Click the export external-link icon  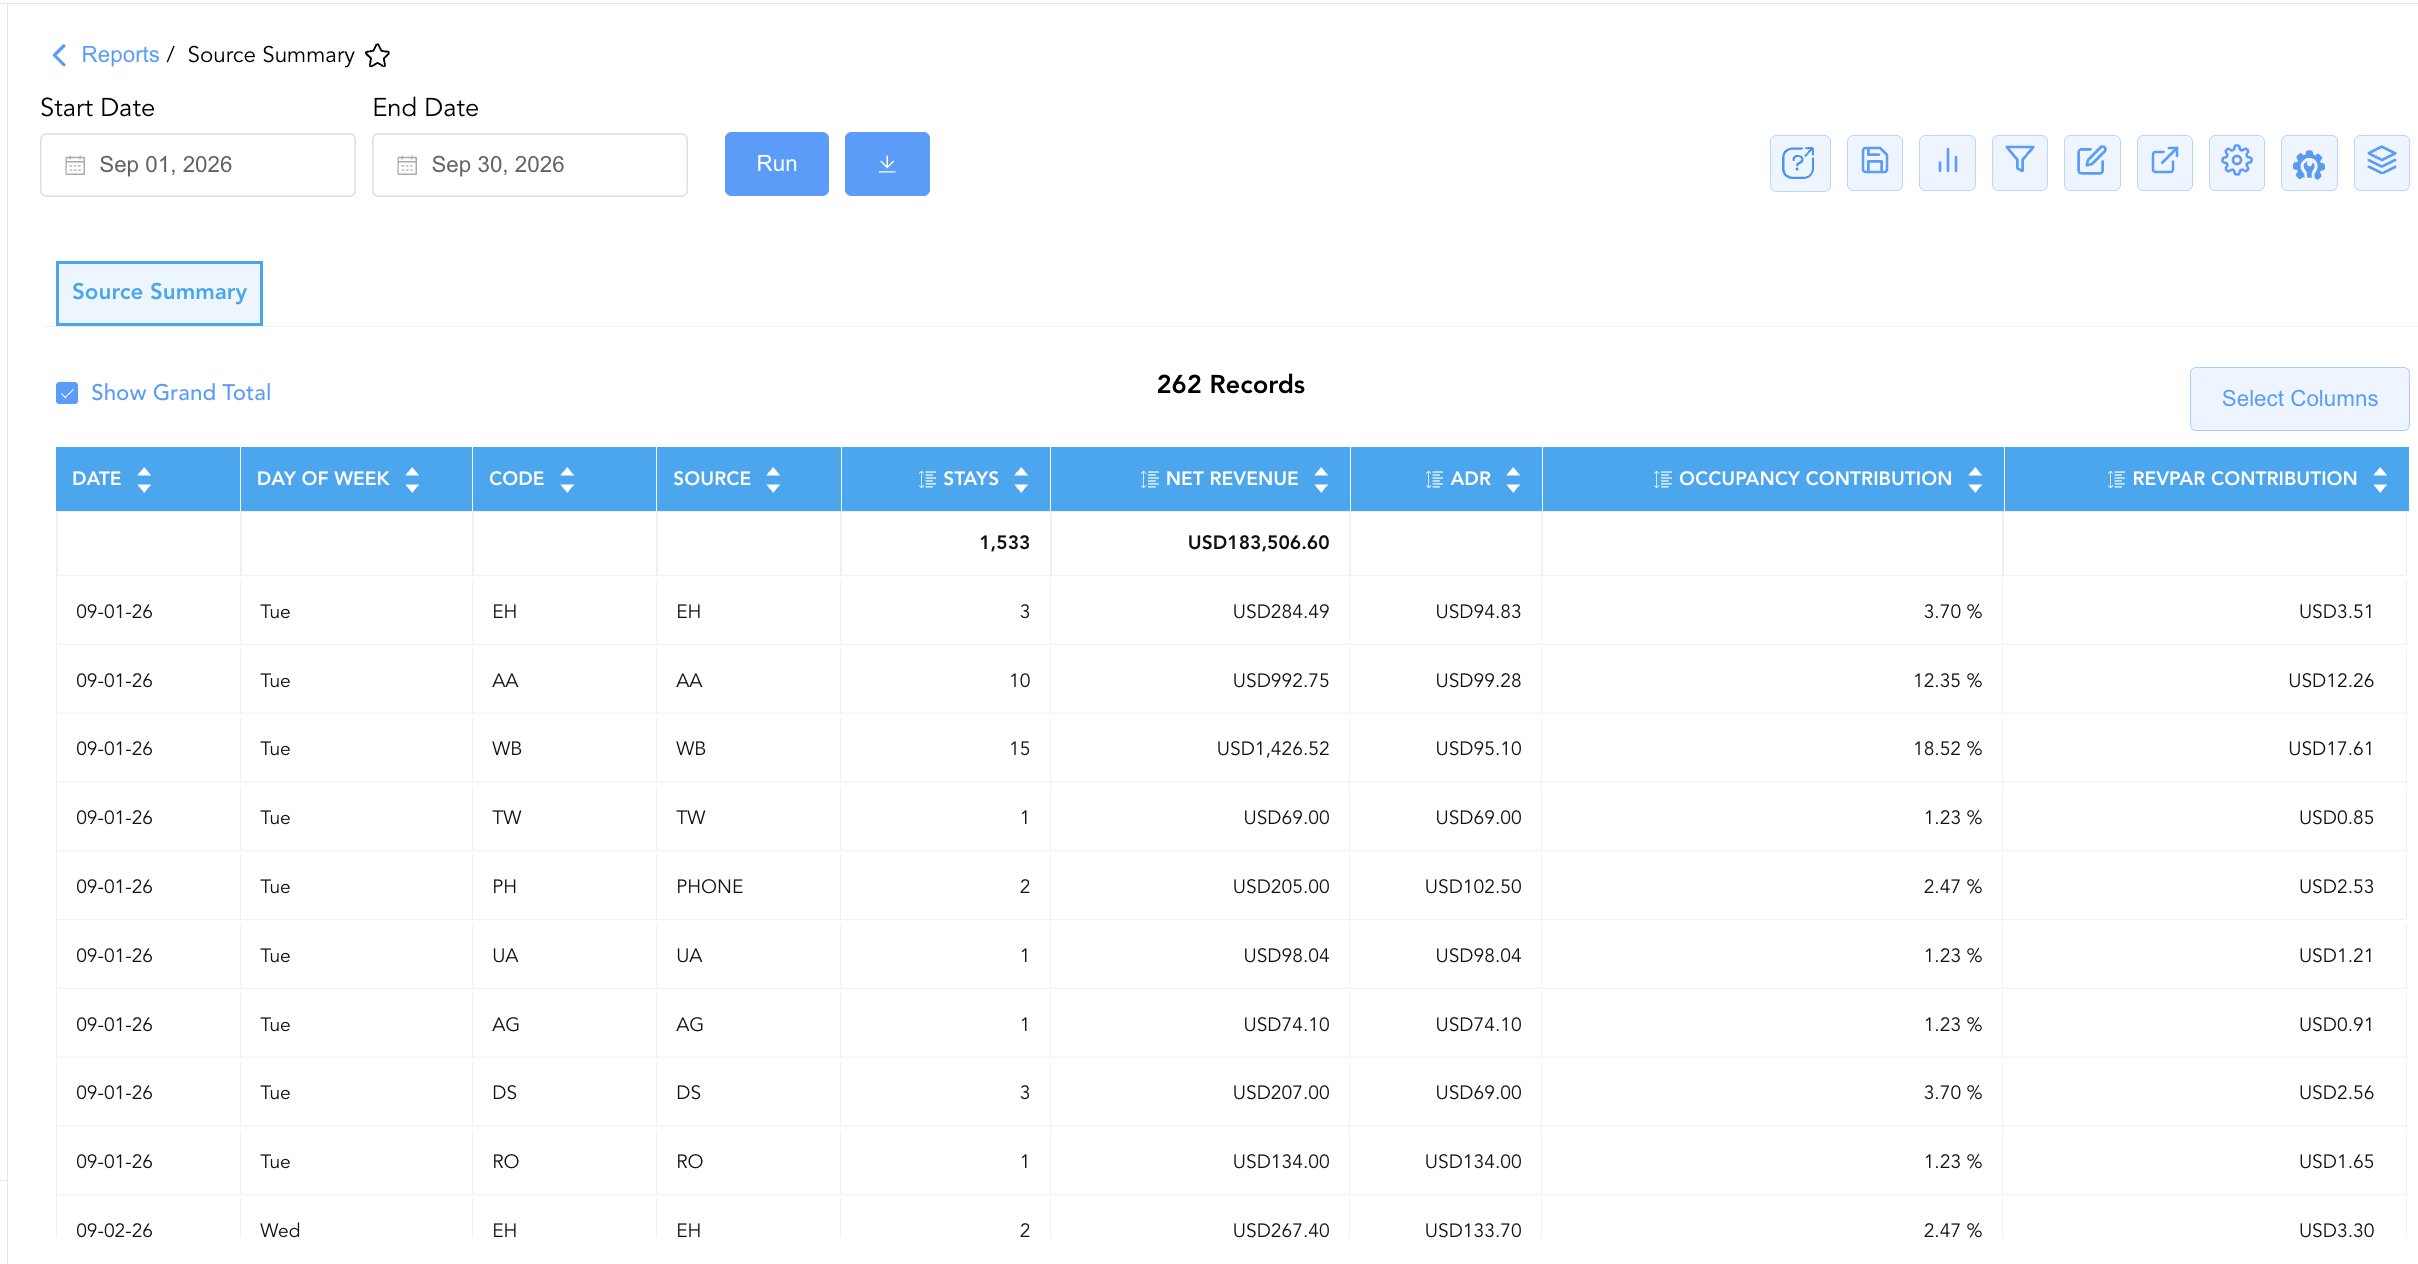2164,162
